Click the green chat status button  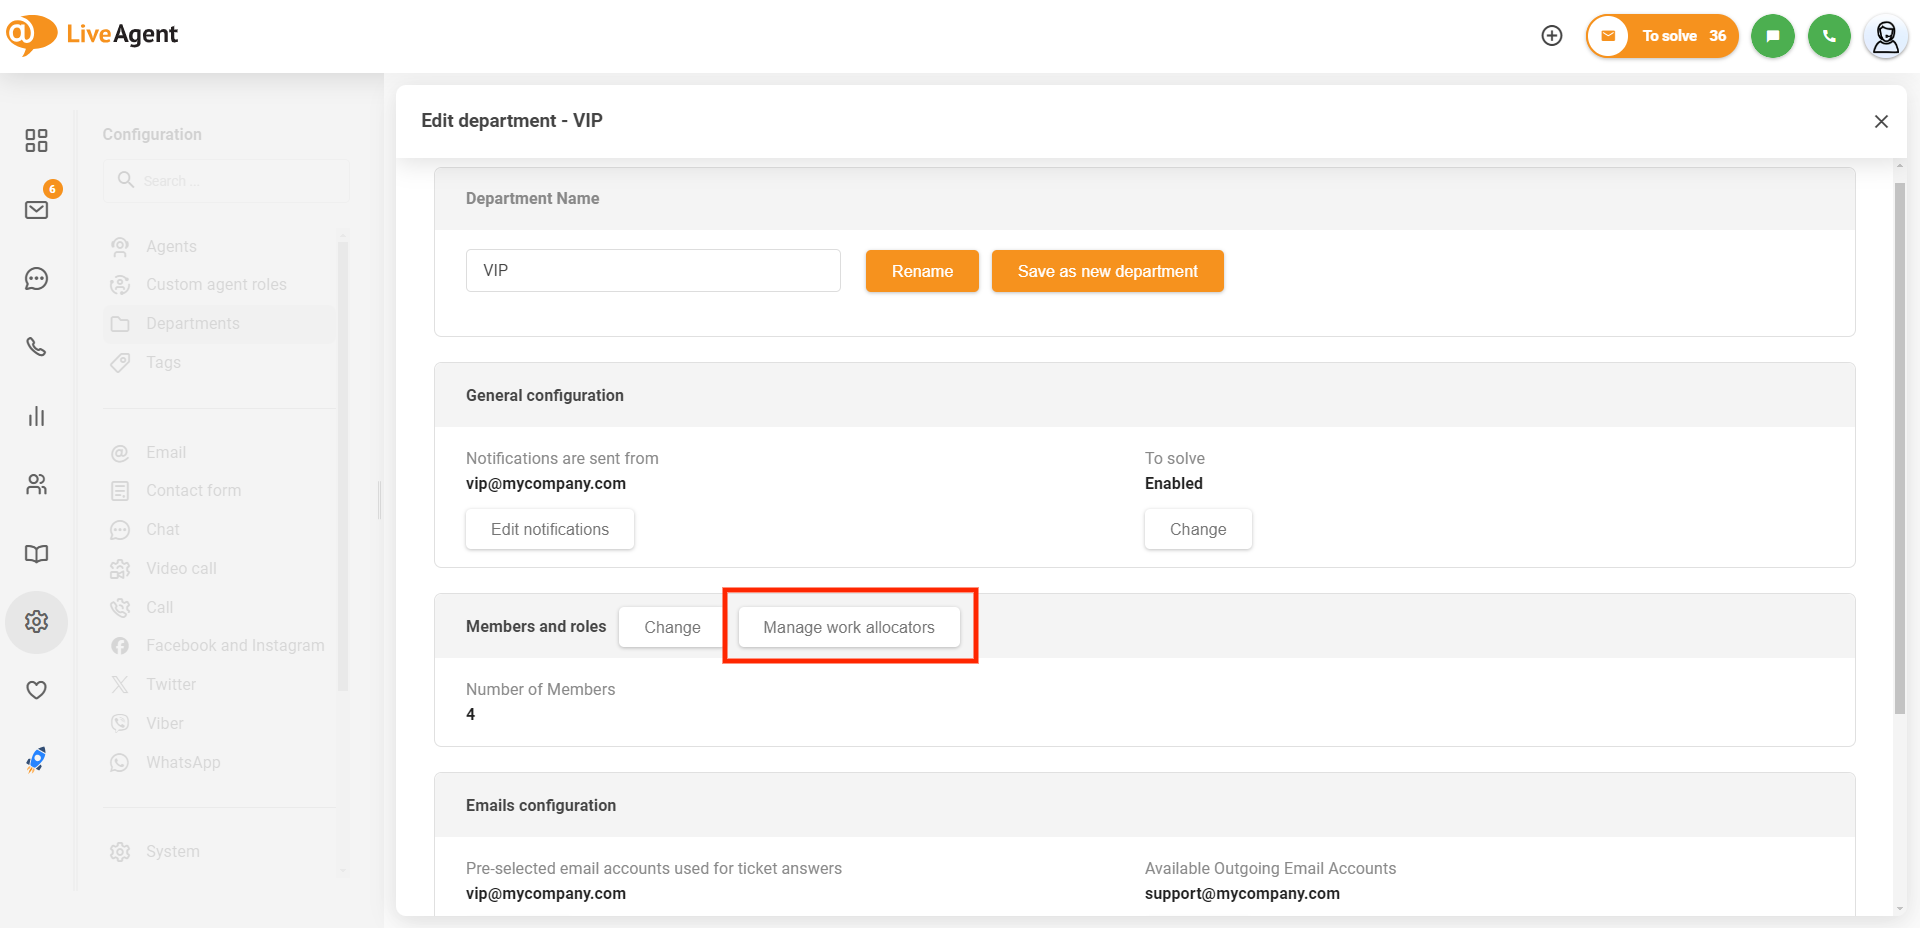(x=1772, y=36)
